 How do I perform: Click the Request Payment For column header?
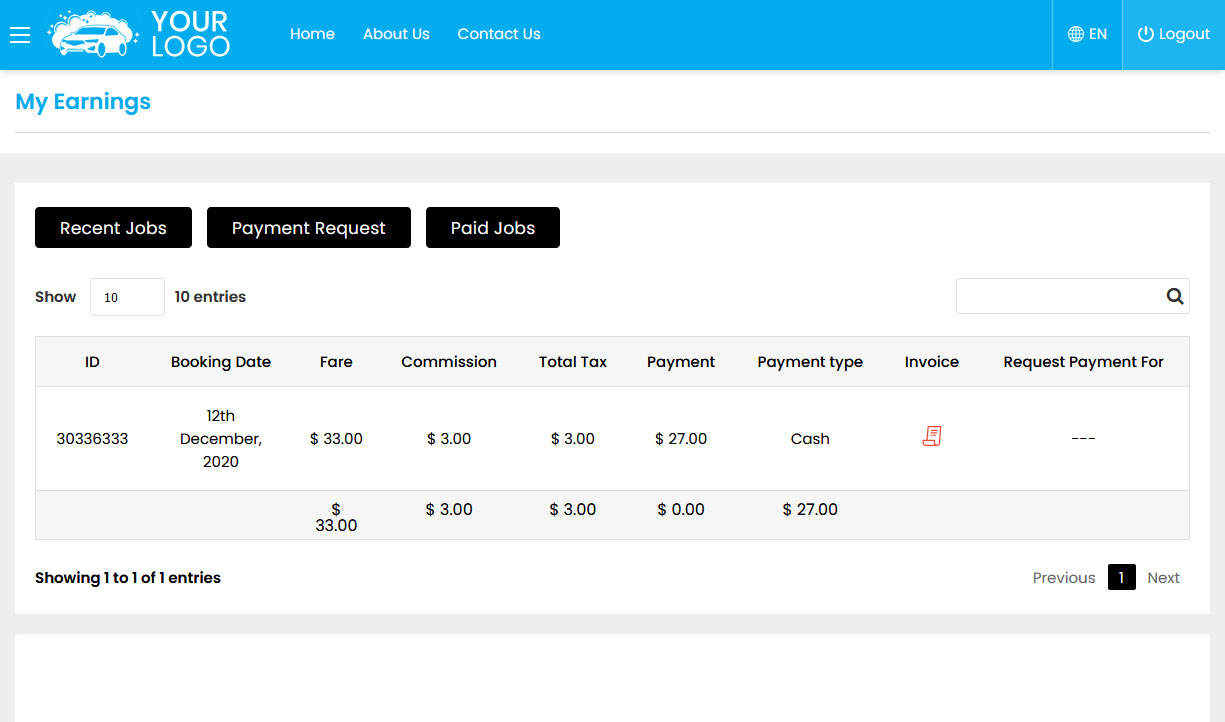1083,362
